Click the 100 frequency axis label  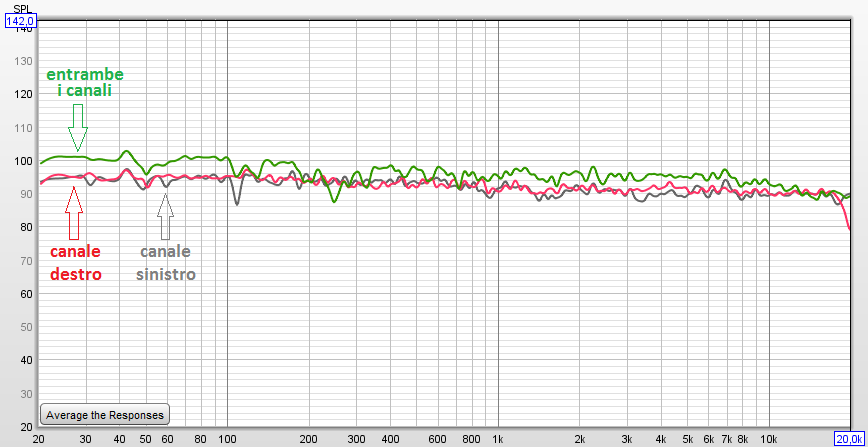point(228,439)
